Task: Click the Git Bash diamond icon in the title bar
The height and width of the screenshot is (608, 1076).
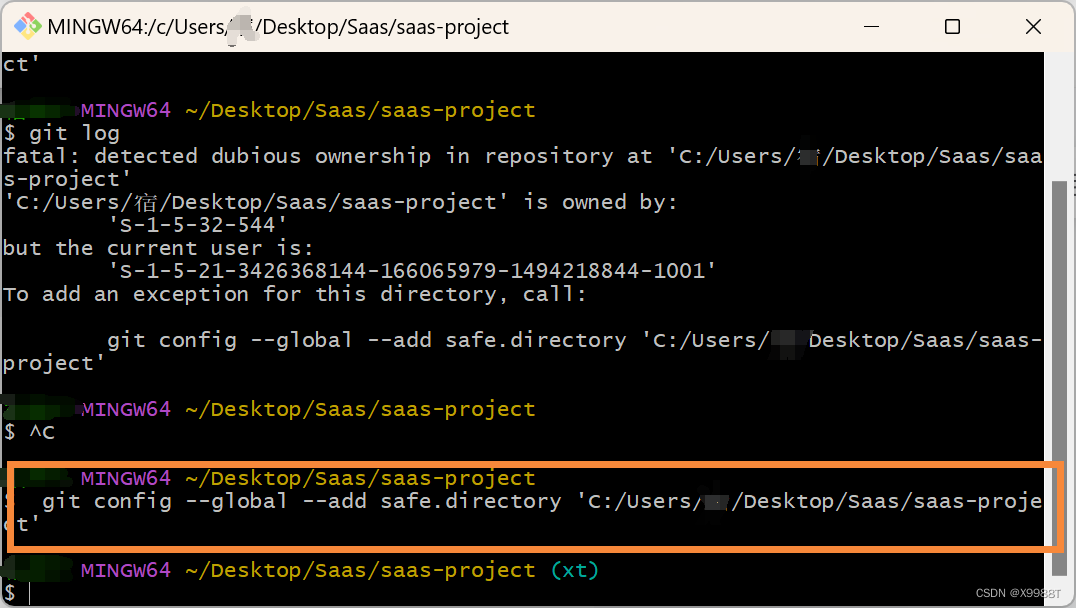Action: pos(28,26)
